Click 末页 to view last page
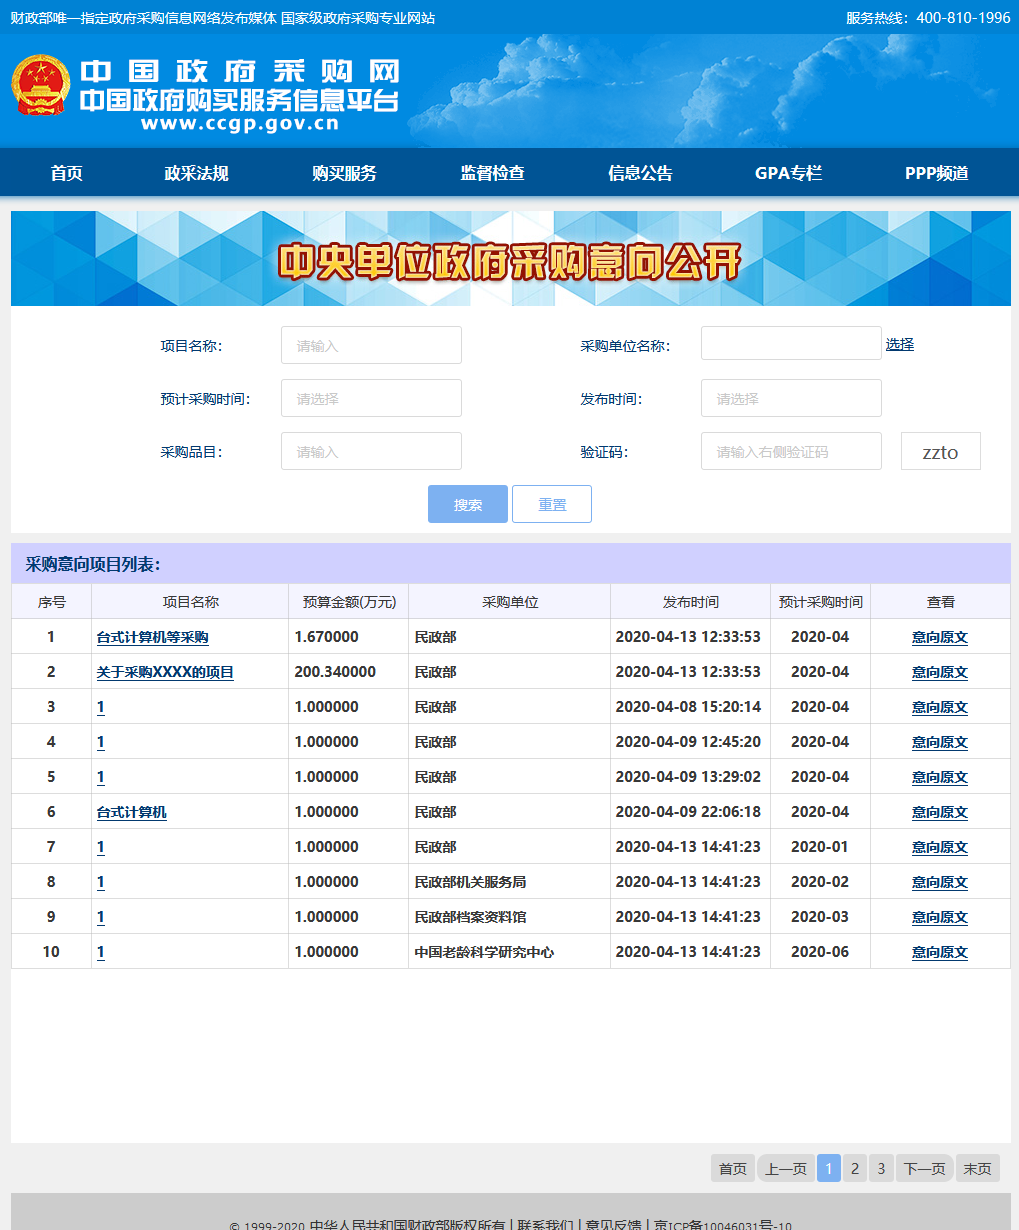 pos(976,1167)
